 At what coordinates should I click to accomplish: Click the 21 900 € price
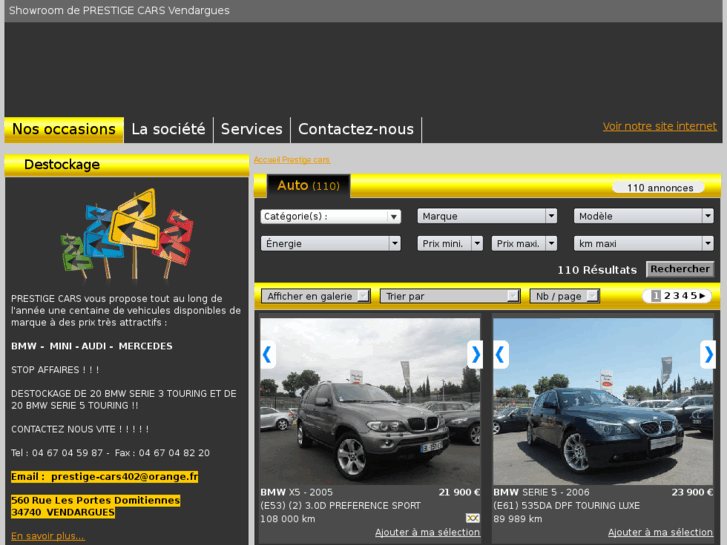coord(459,493)
